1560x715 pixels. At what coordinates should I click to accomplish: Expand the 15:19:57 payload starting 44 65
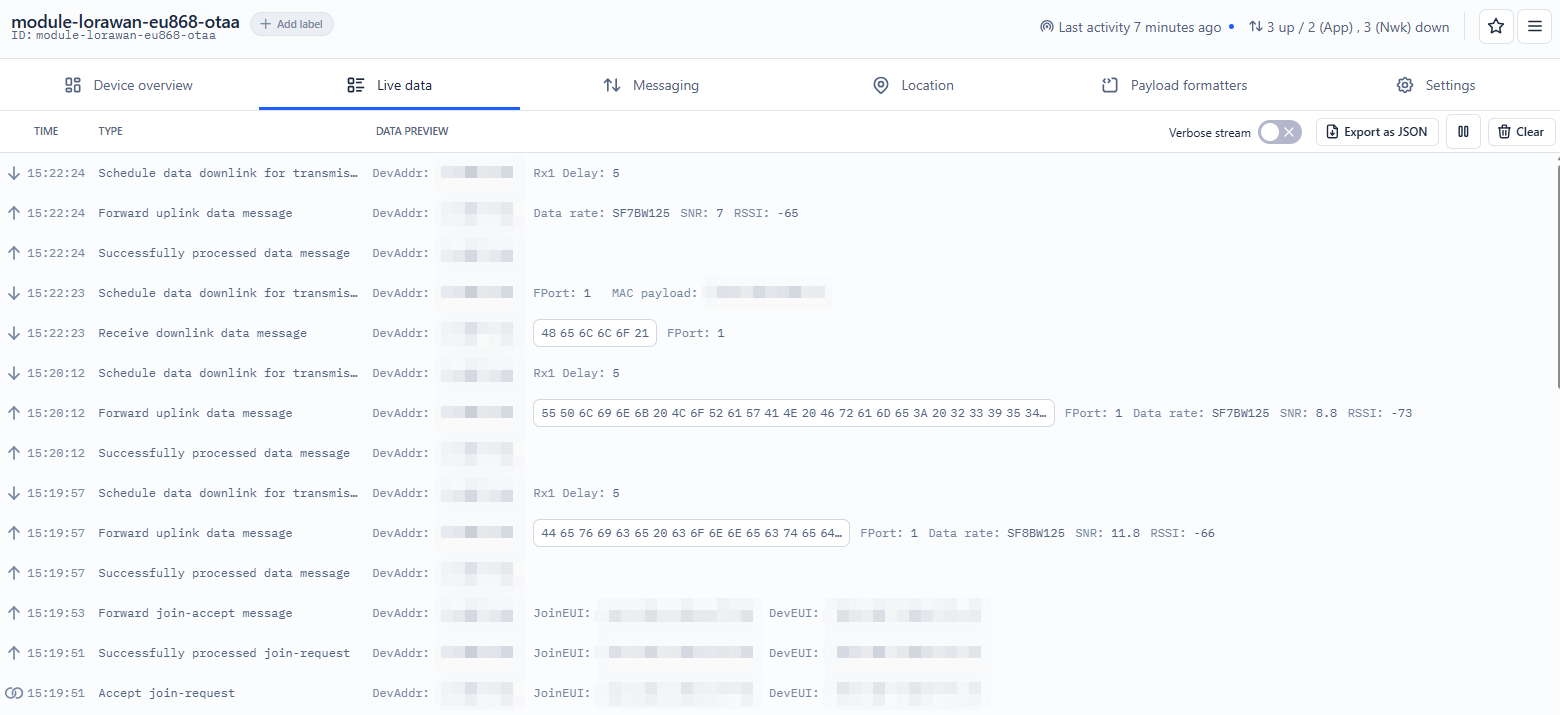691,533
